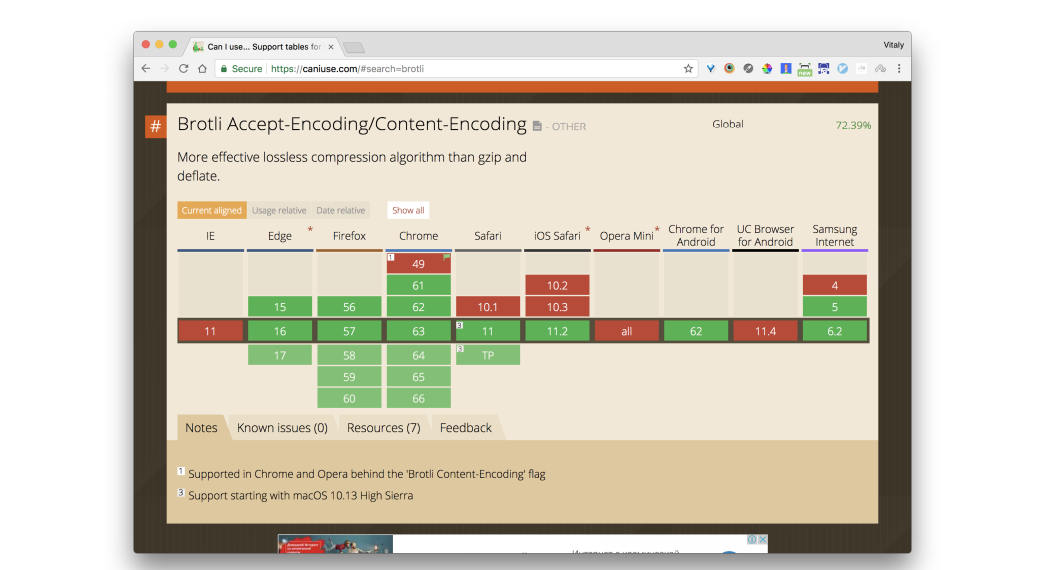Click the Firefox 57 current version cell
The width and height of the screenshot is (1046, 570).
pos(349,331)
